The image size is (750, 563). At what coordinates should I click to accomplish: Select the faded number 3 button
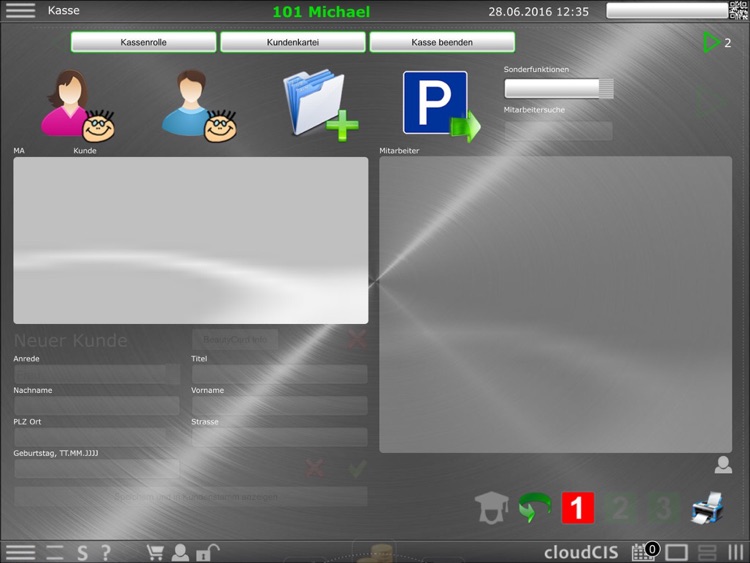tap(663, 508)
